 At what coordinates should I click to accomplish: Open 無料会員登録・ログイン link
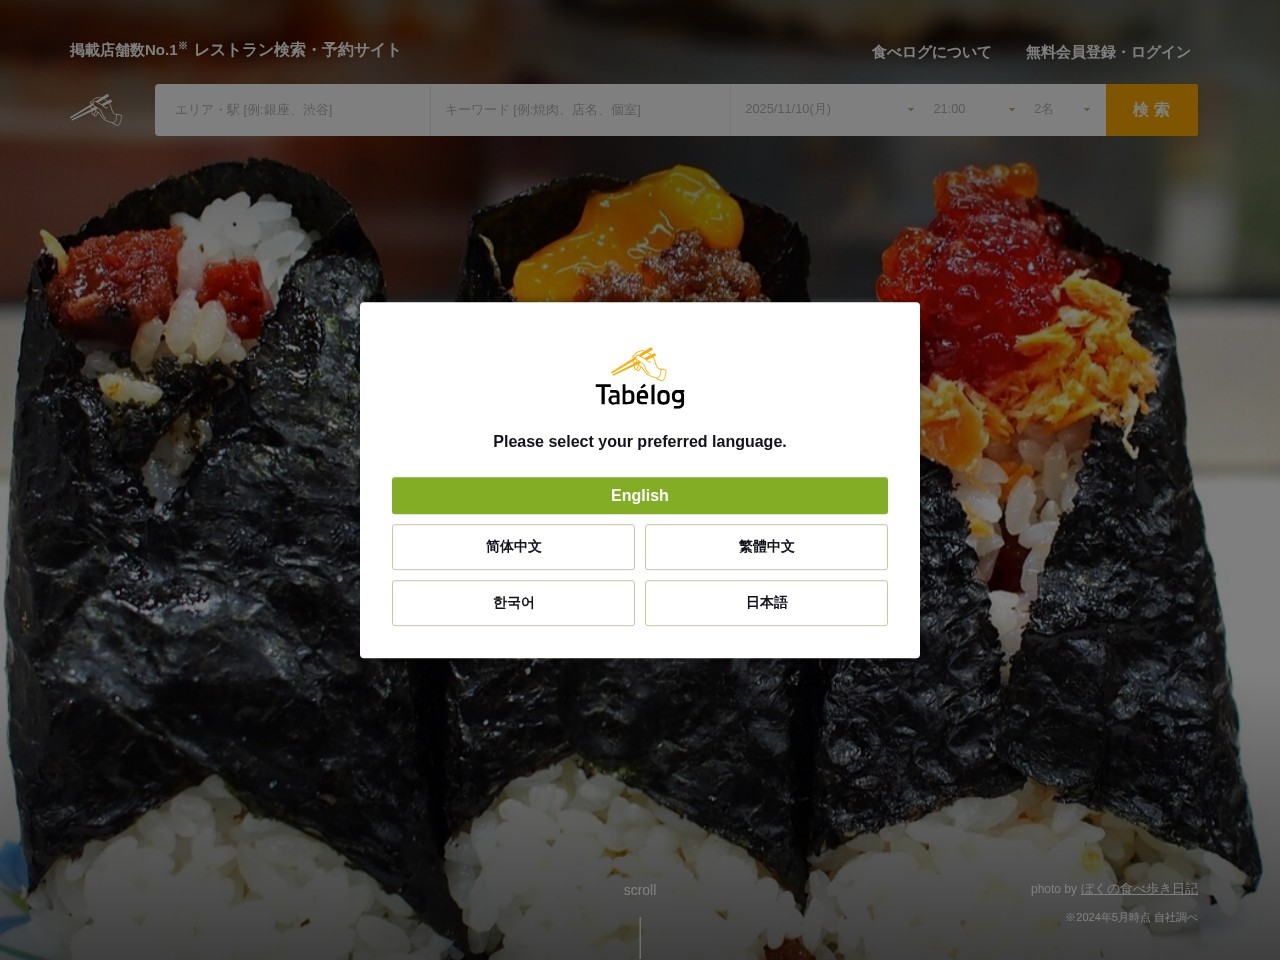click(x=1108, y=52)
